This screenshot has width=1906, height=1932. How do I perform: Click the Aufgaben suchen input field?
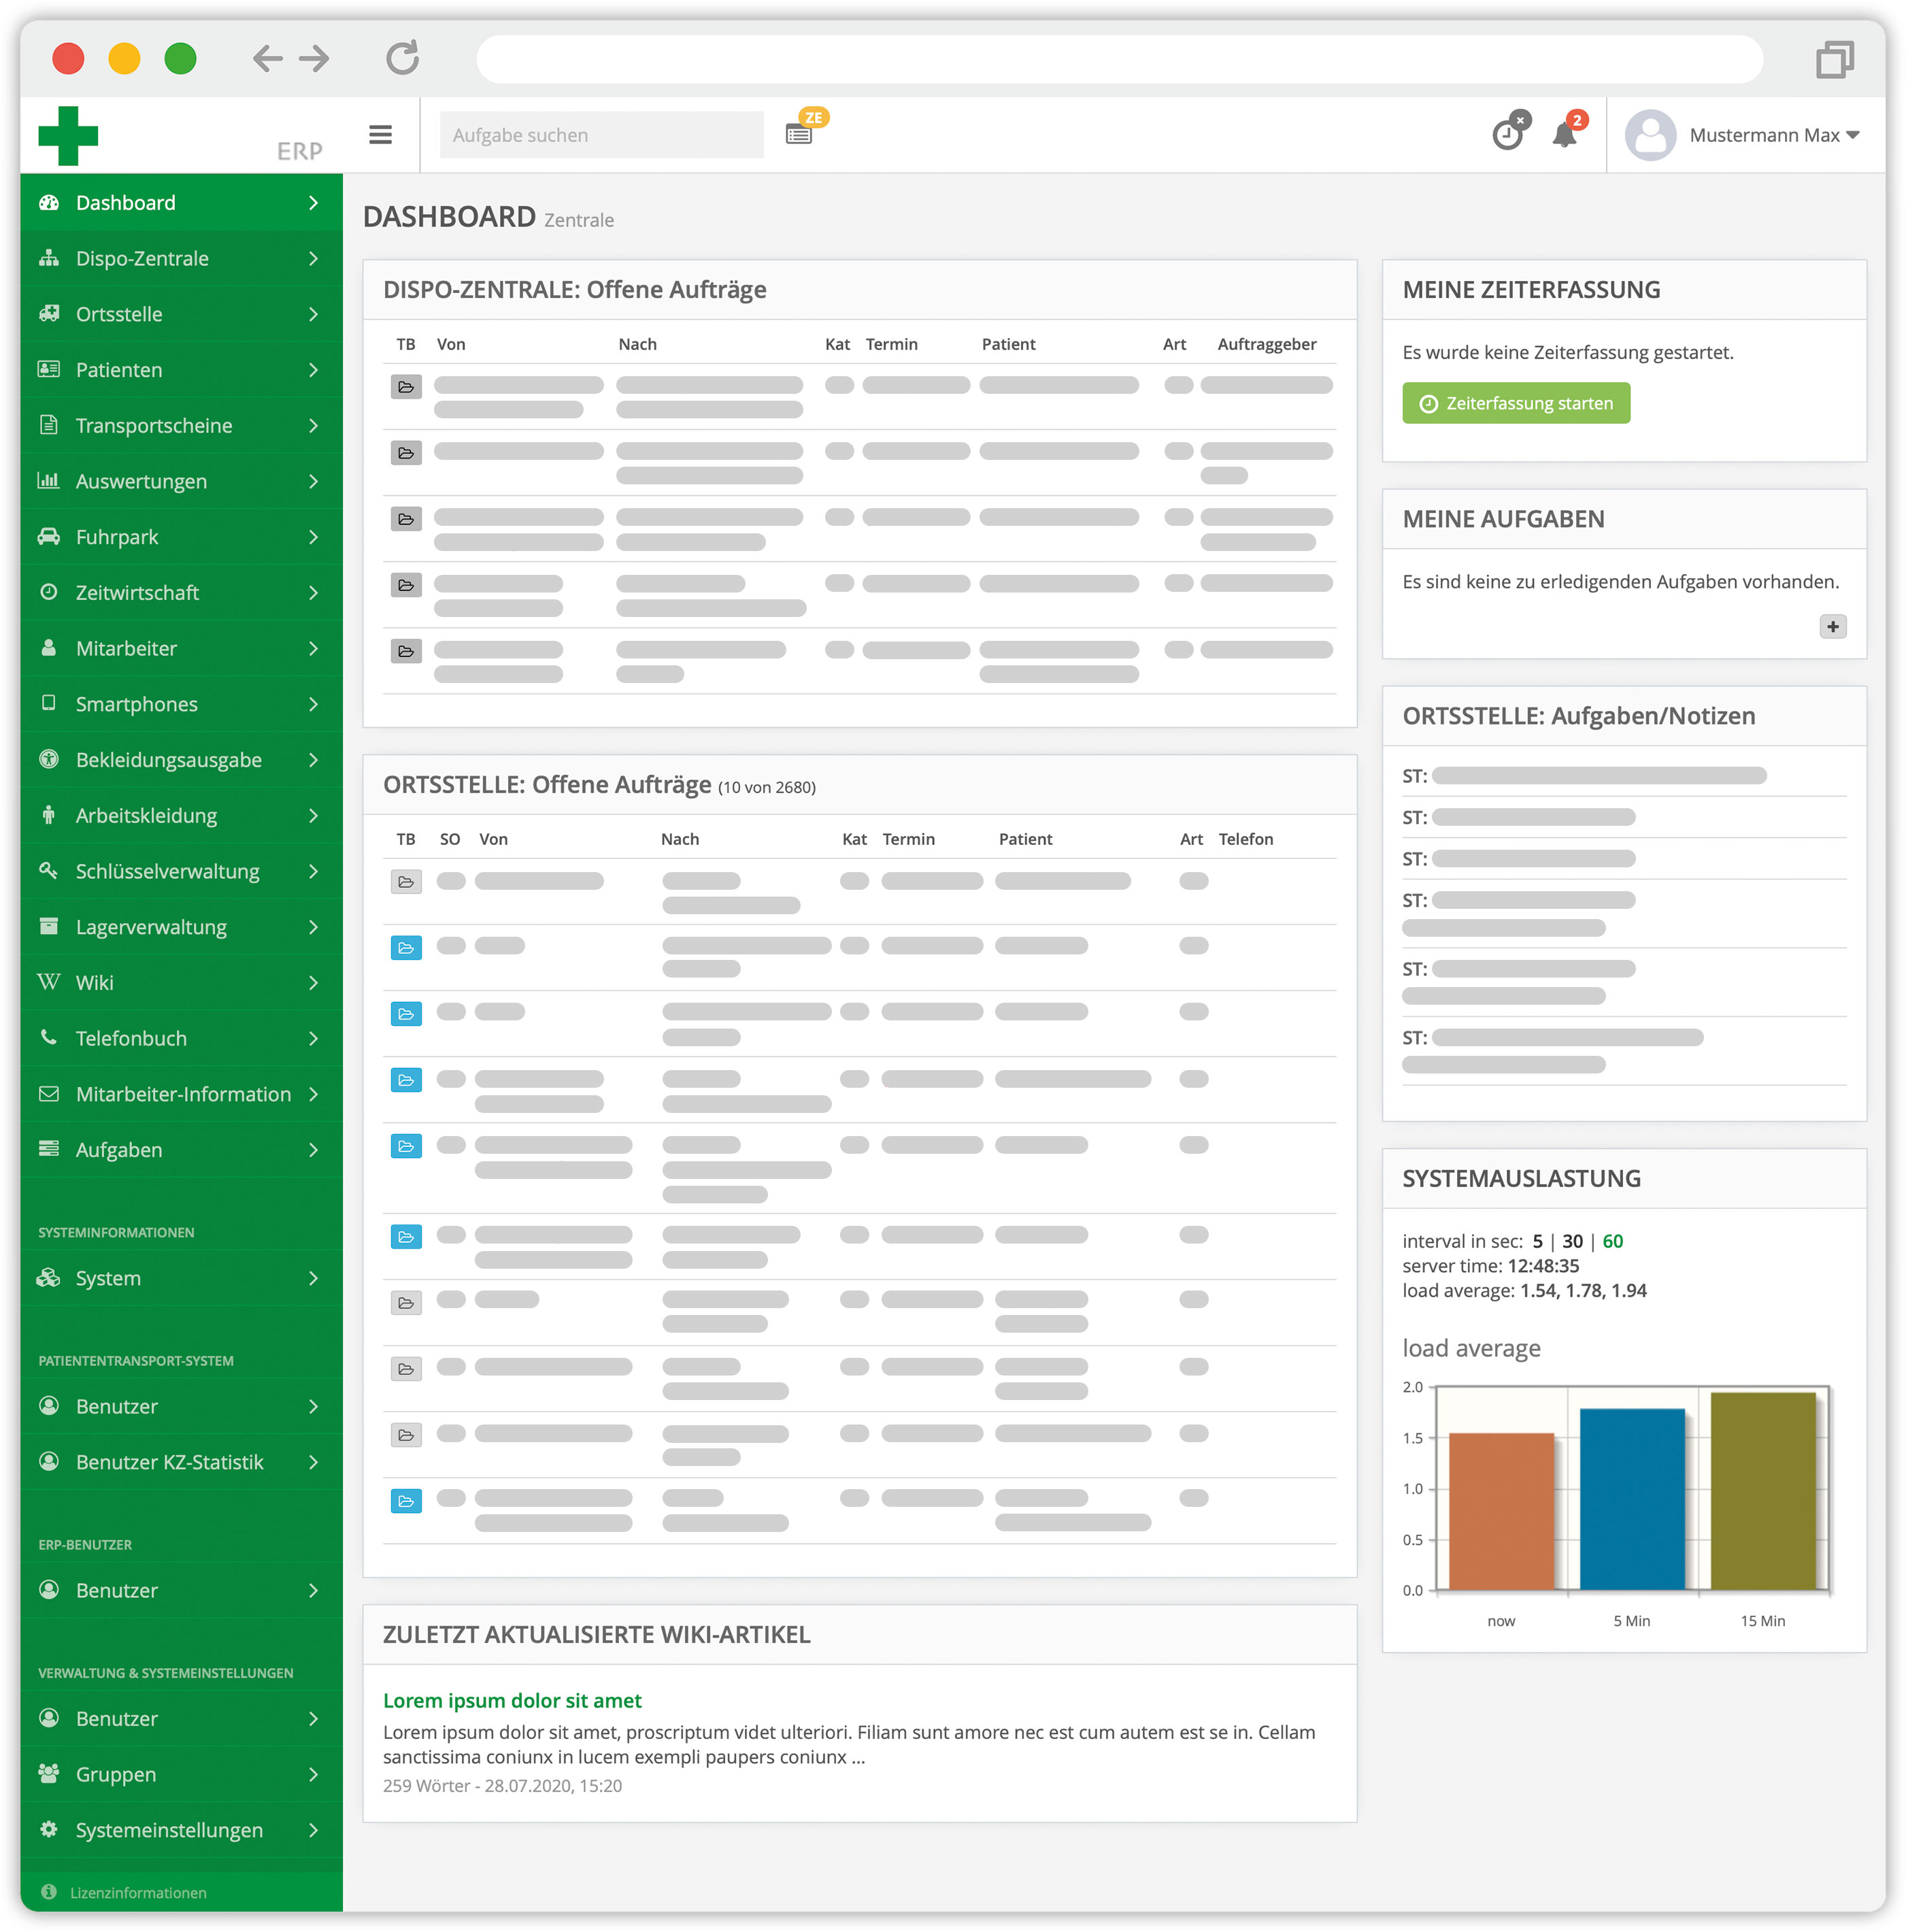(592, 135)
